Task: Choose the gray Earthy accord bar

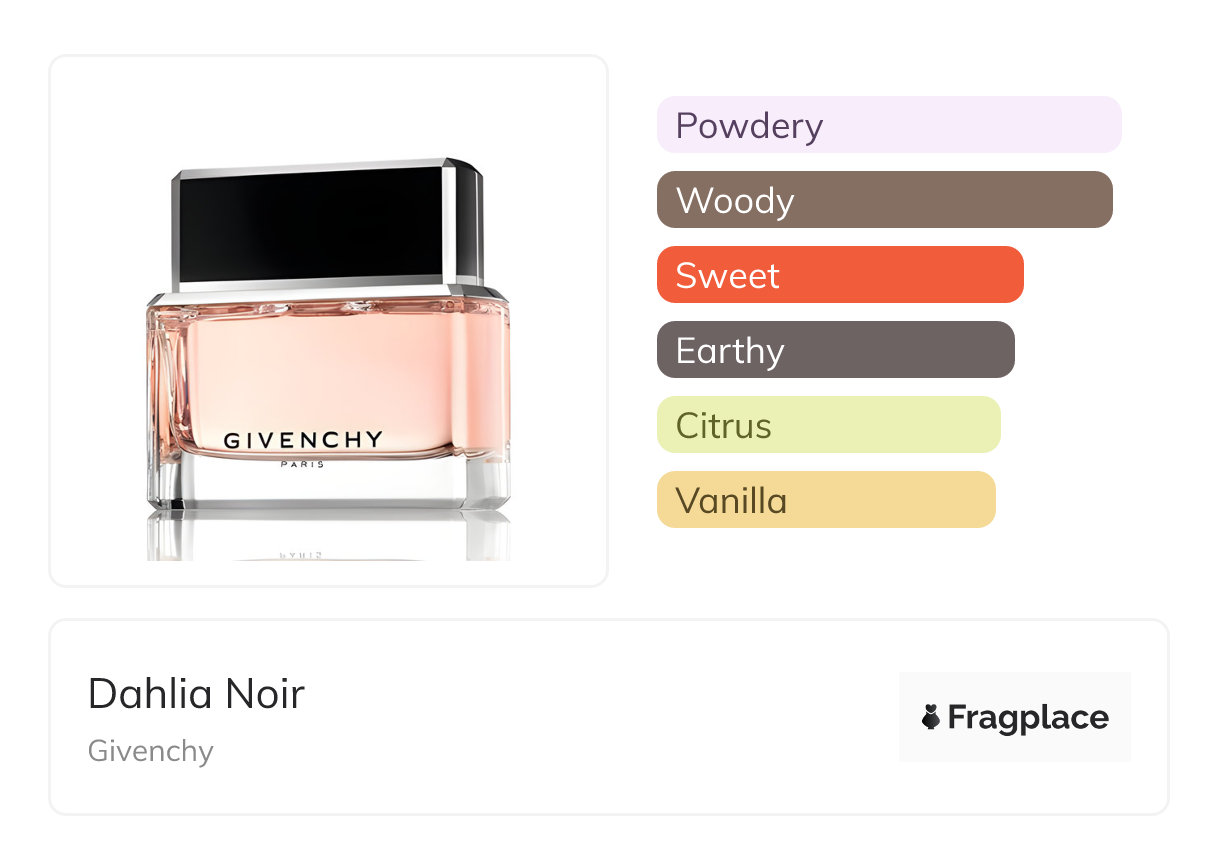Action: (835, 350)
